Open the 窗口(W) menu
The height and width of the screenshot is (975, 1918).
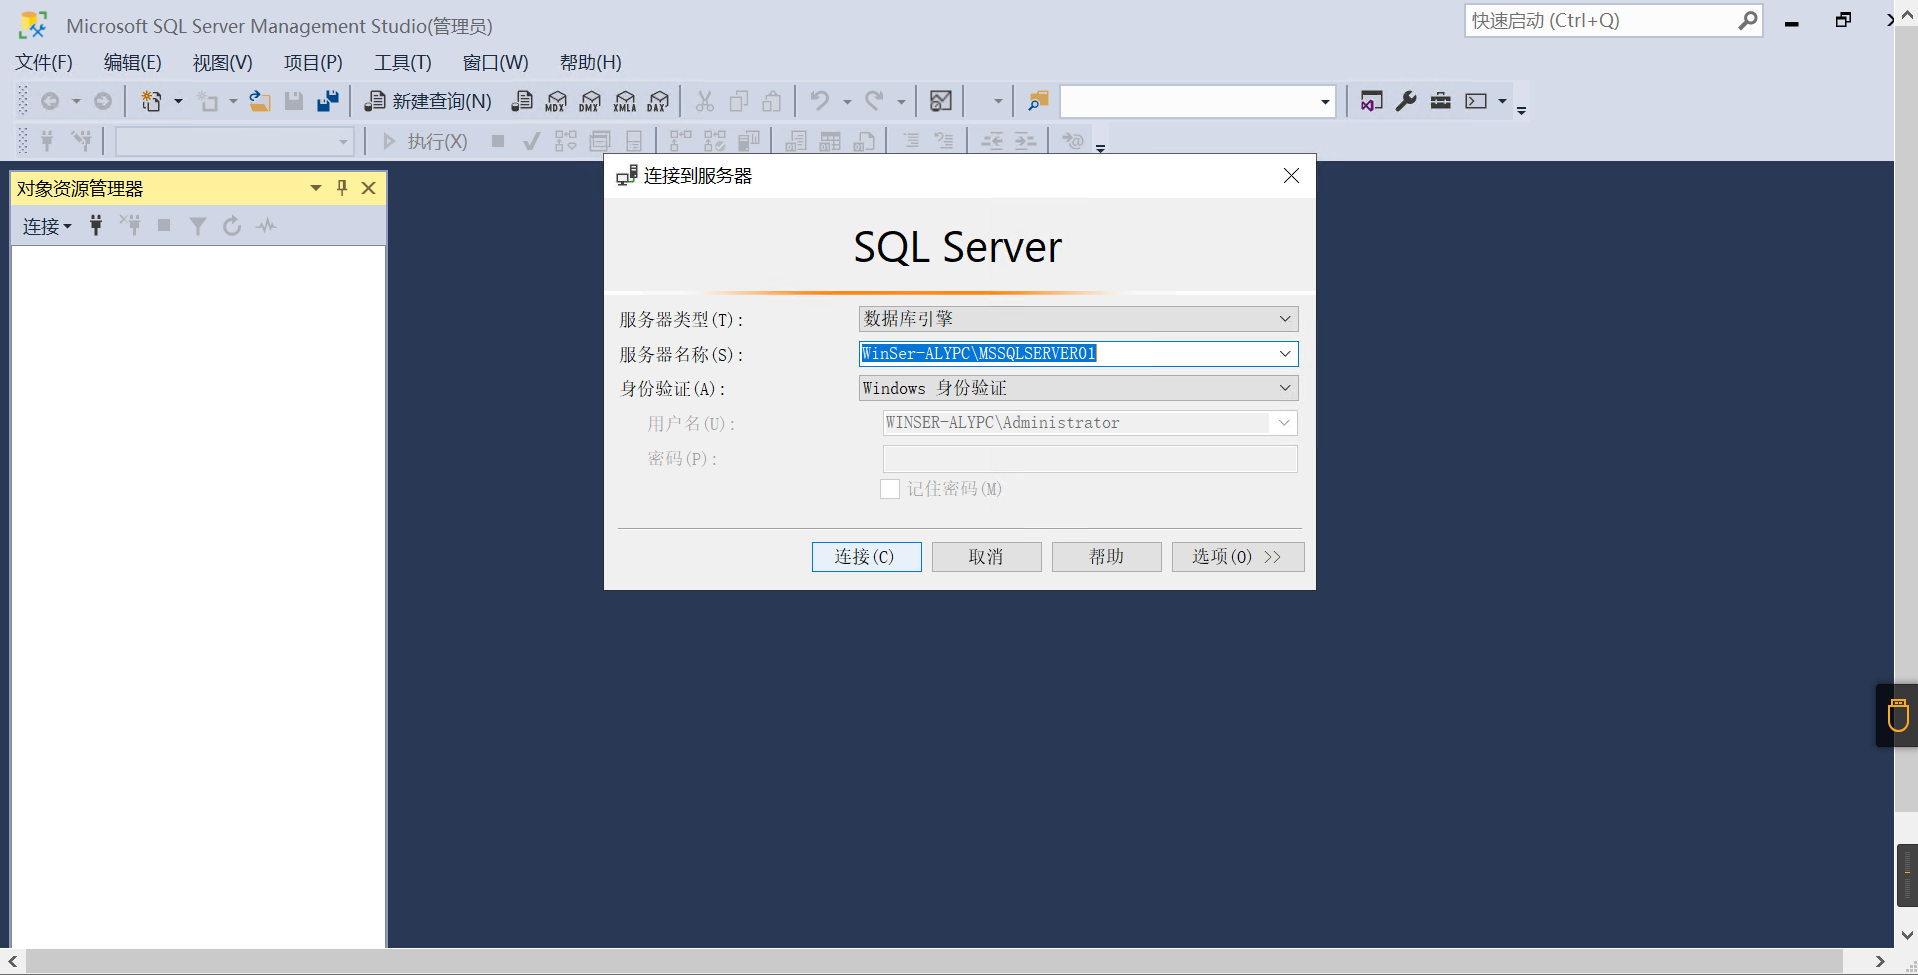(496, 63)
